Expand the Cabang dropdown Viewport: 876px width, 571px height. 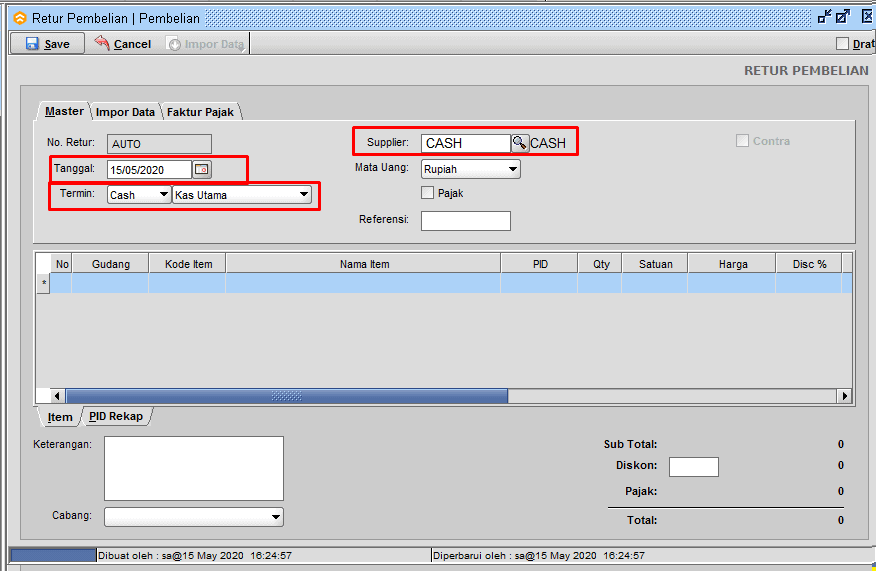coord(276,517)
